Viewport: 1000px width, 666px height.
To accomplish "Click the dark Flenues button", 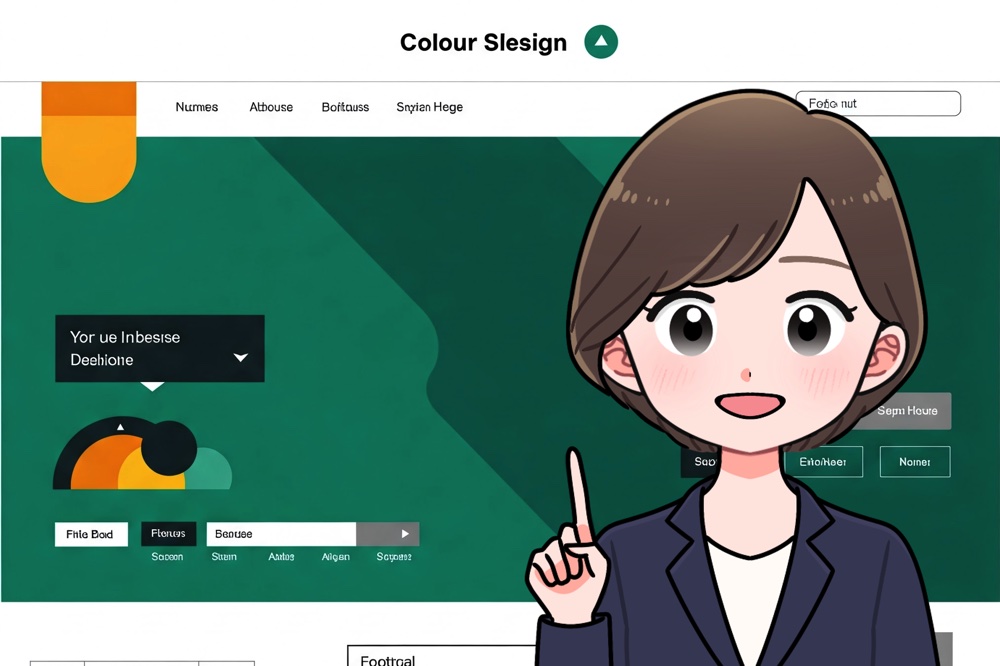I will [168, 534].
